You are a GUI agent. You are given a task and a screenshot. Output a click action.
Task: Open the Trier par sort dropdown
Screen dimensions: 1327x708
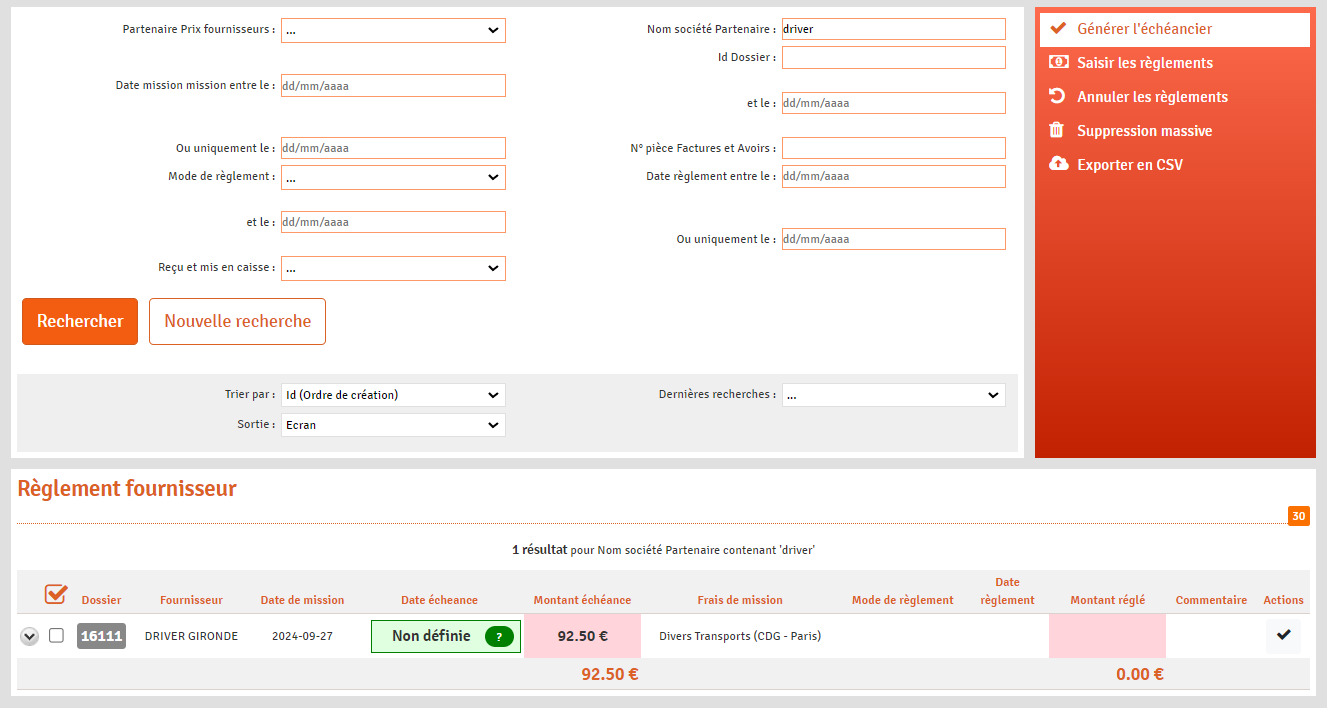tap(393, 395)
